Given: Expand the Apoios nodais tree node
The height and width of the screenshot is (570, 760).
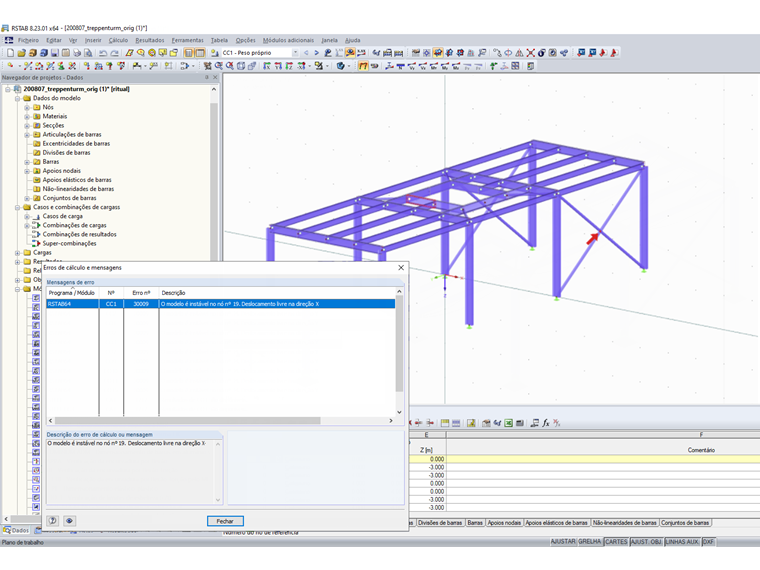Looking at the screenshot, I should 27,171.
